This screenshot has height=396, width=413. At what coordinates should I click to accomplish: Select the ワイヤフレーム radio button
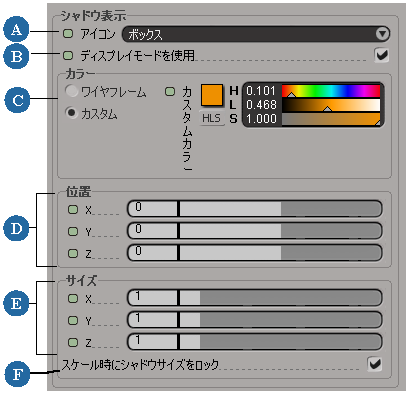(x=71, y=91)
